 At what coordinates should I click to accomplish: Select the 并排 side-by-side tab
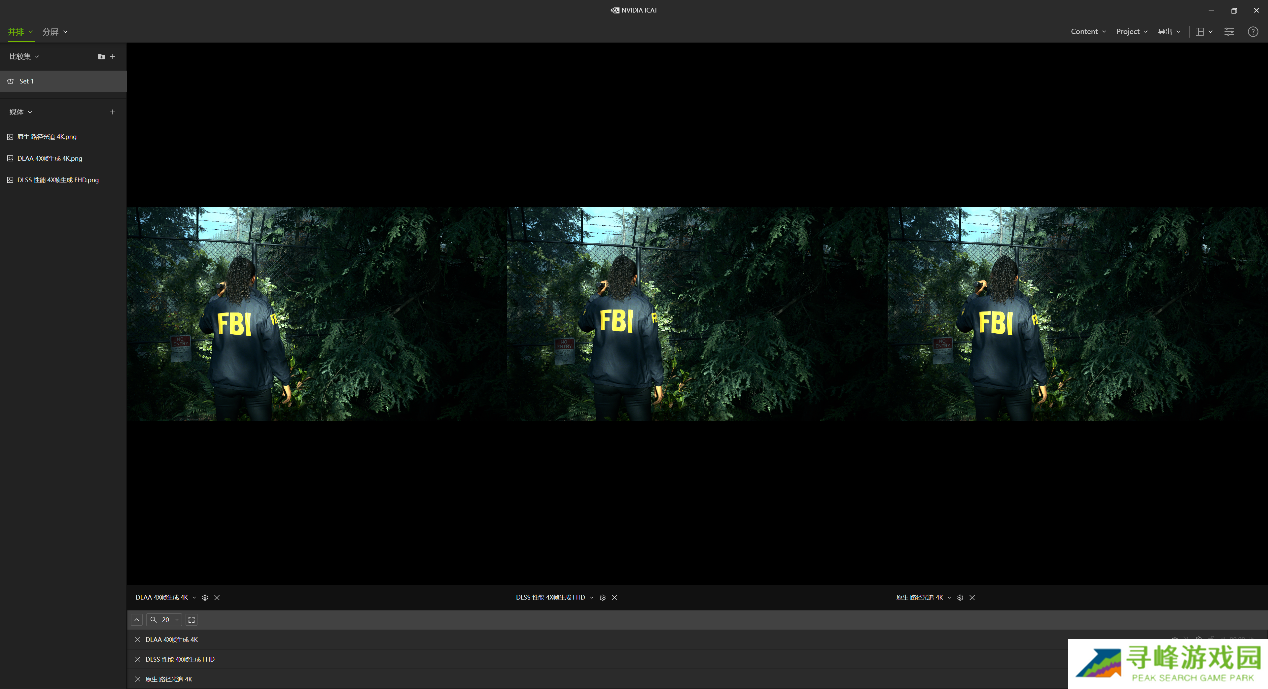(x=17, y=32)
